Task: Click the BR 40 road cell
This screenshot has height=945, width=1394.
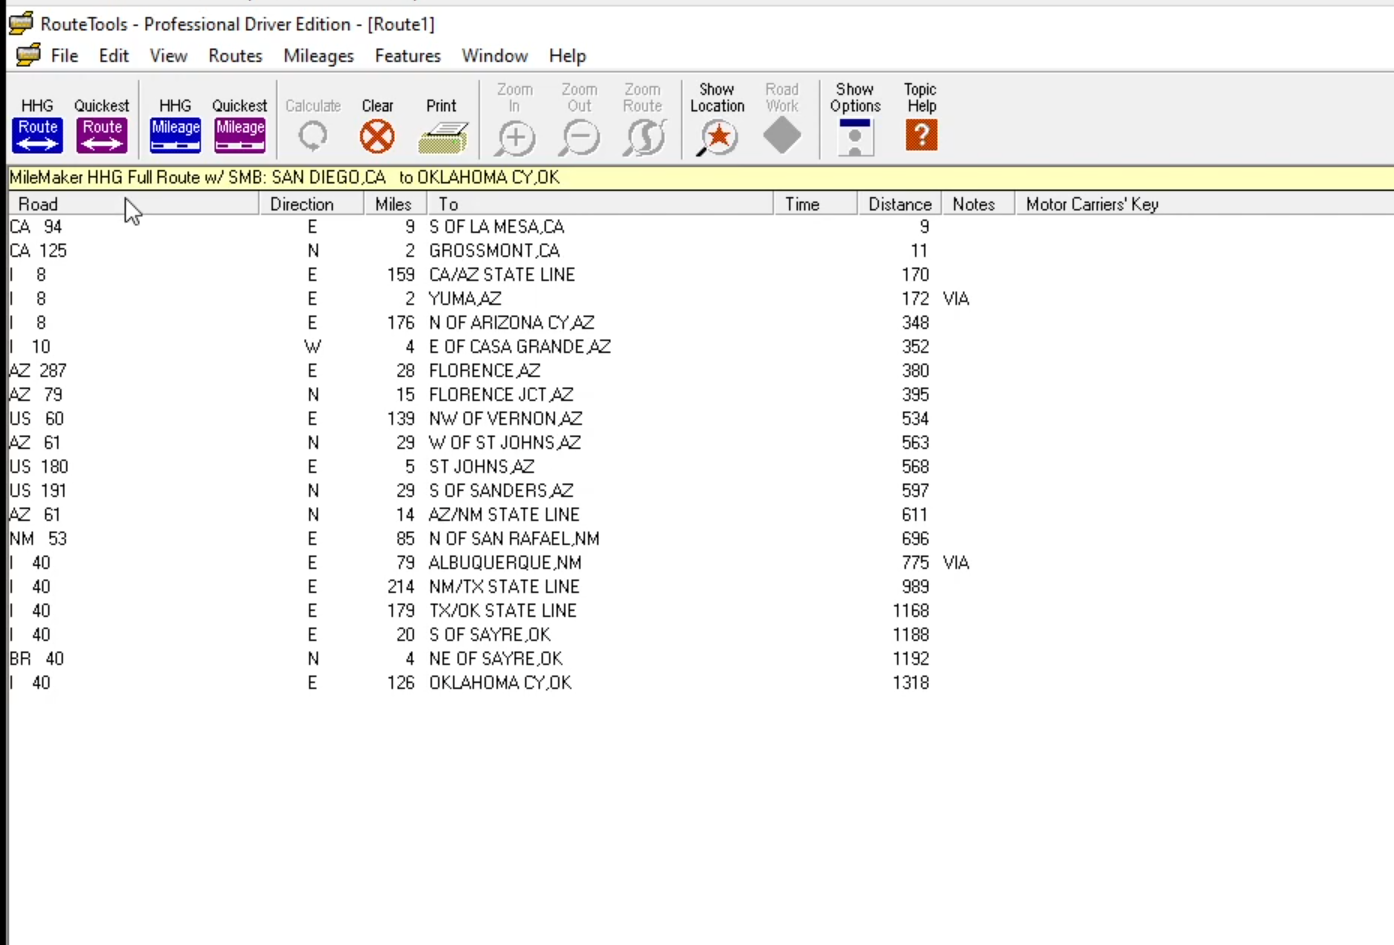Action: (37, 659)
